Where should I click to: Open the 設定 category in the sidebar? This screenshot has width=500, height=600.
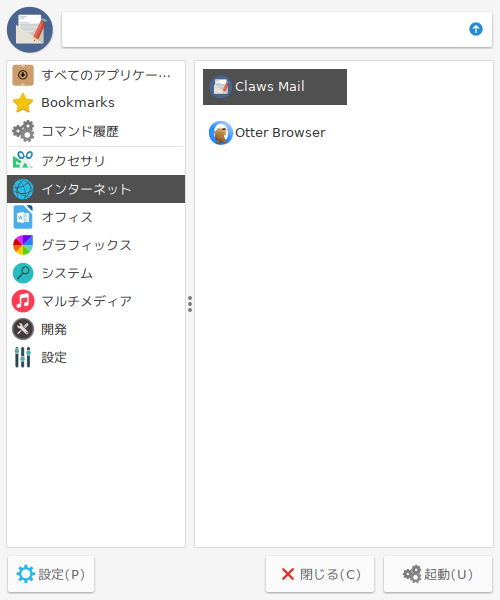96,357
